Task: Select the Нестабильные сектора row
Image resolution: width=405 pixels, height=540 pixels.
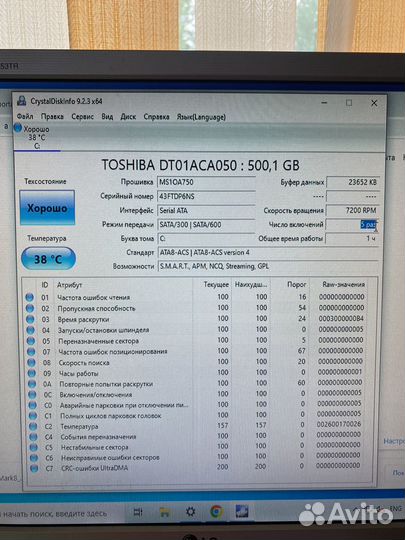Action: [196, 447]
